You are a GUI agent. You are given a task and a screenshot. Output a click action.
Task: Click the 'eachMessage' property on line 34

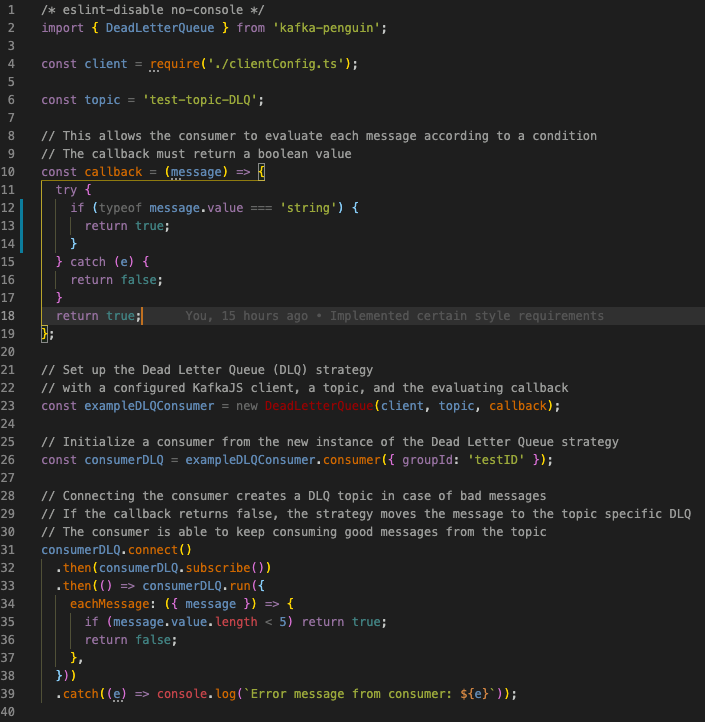110,604
